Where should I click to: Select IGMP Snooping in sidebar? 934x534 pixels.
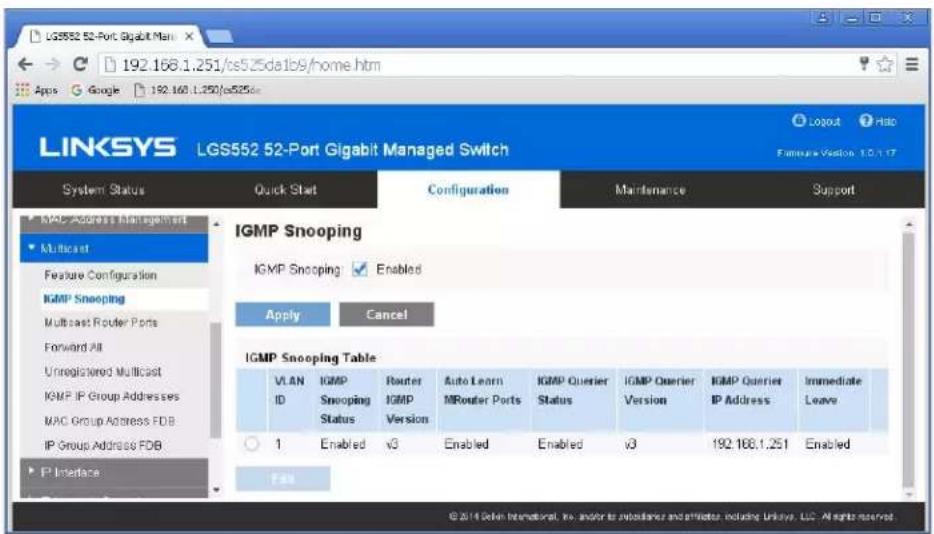[x=84, y=299]
